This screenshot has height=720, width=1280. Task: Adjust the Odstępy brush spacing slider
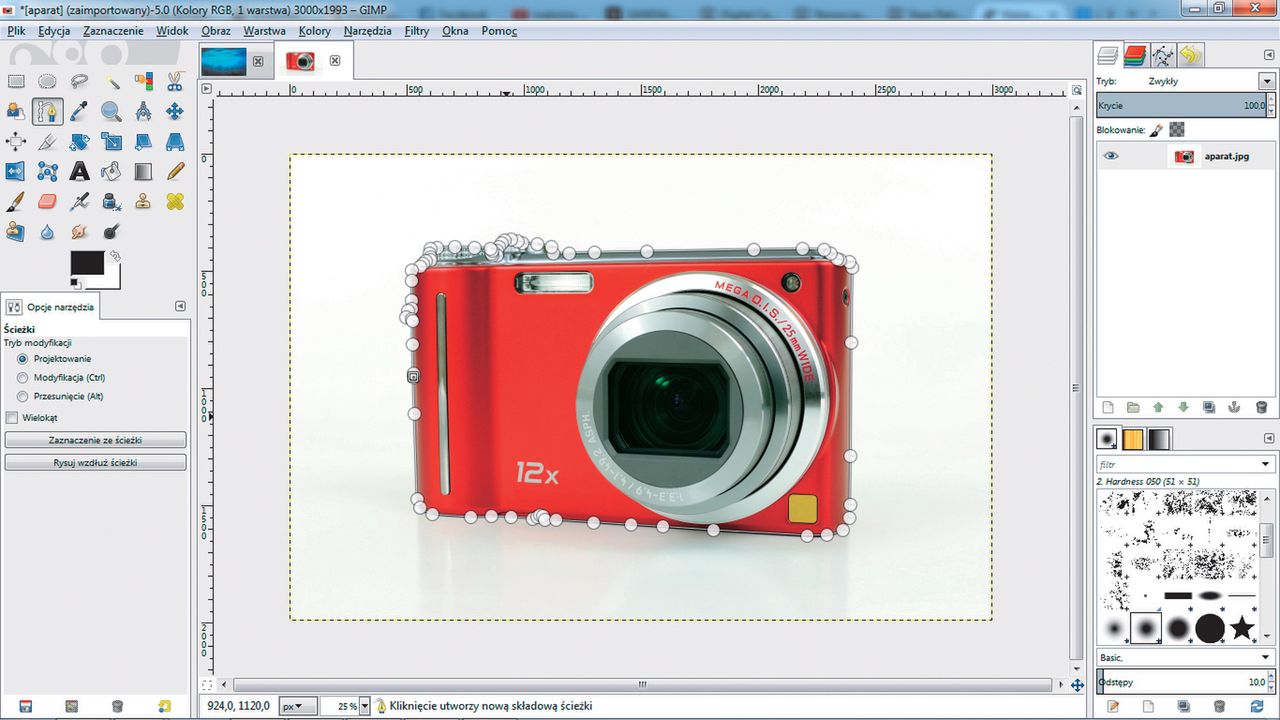pos(1184,682)
